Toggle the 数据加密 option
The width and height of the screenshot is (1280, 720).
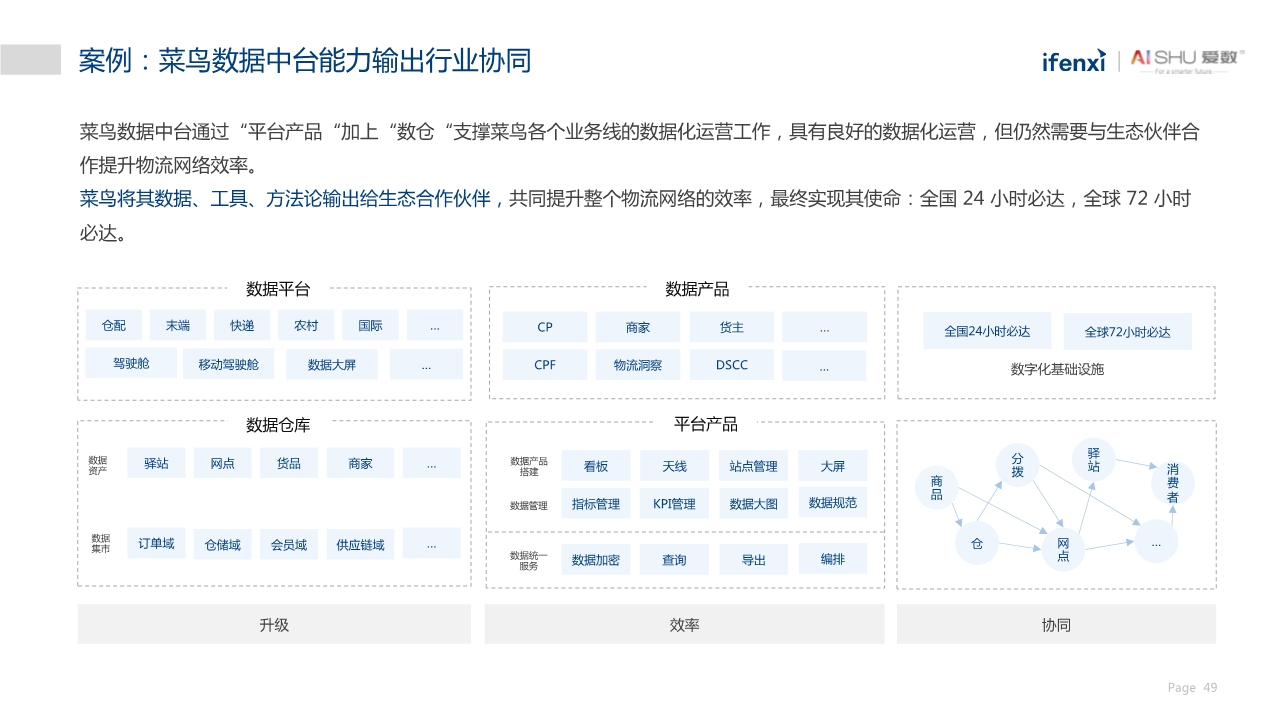595,560
